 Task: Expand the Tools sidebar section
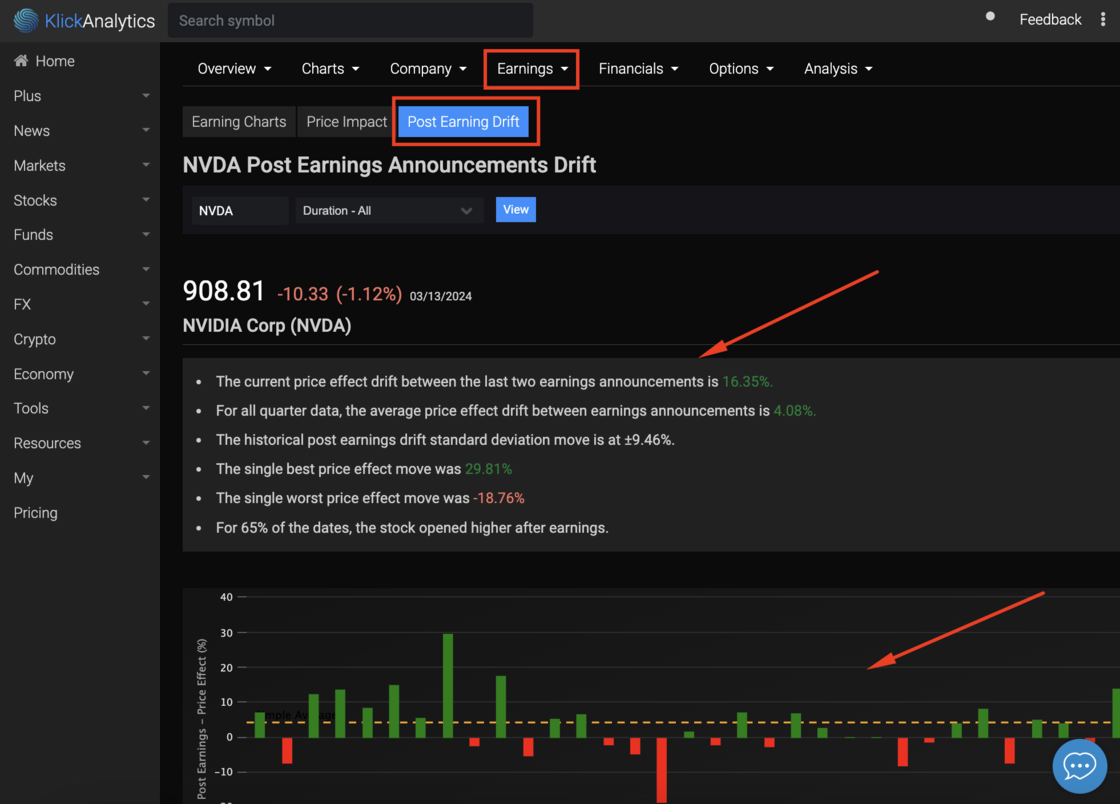coord(80,408)
